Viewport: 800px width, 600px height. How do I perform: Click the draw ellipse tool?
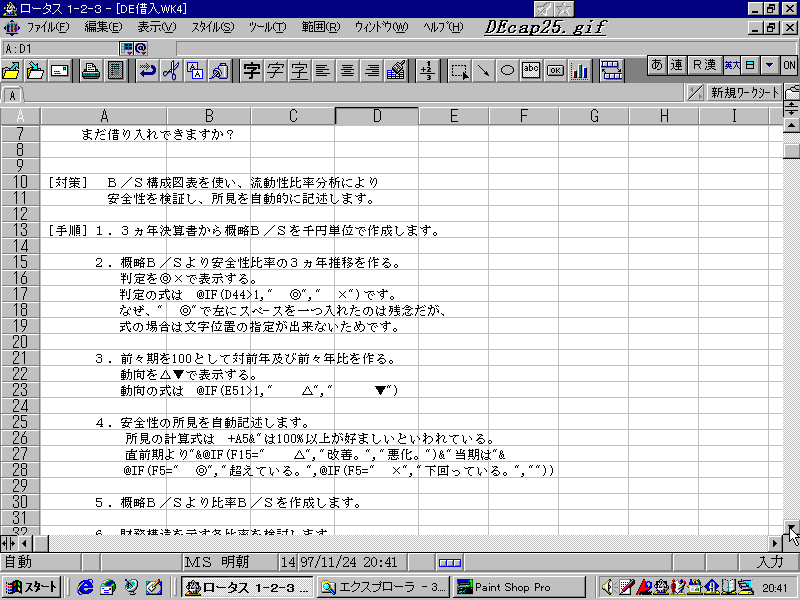pyautogui.click(x=507, y=70)
